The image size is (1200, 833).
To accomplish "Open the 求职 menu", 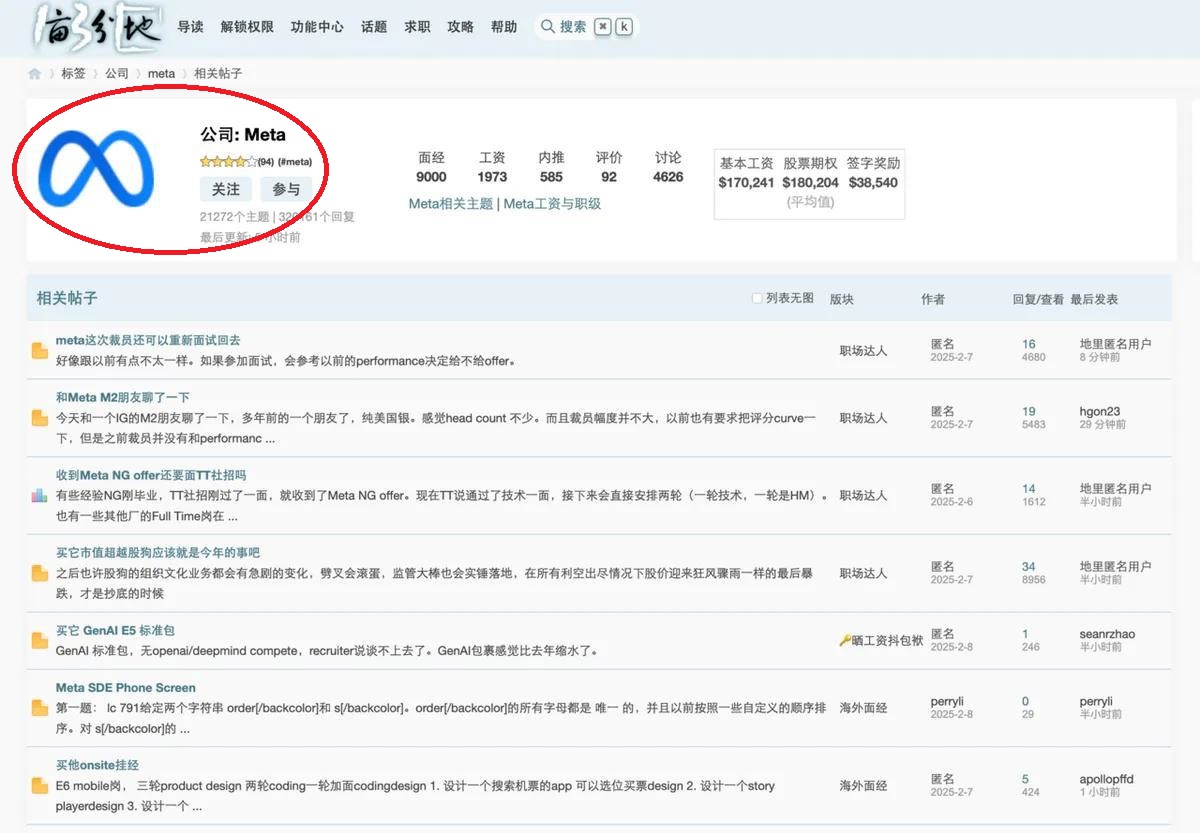I will pos(417,27).
